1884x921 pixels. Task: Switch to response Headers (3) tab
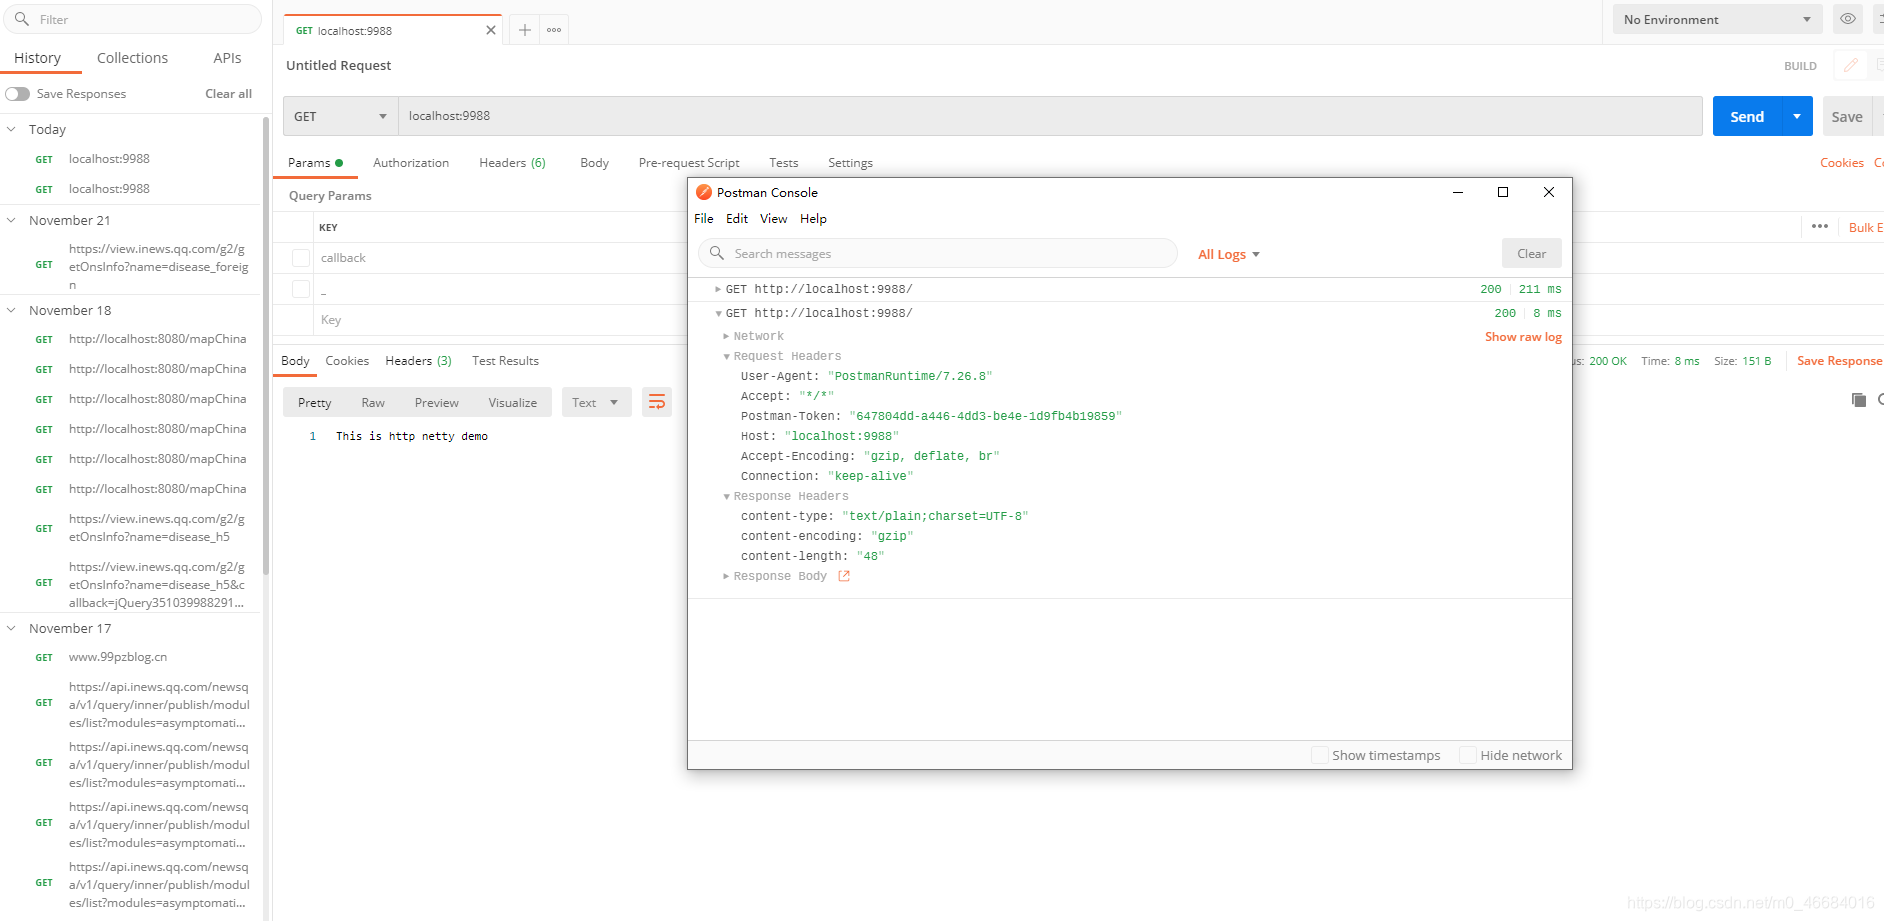[x=418, y=361]
